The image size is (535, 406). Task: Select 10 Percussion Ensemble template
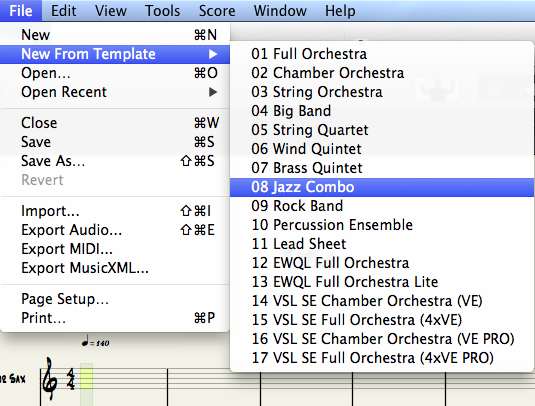point(382,225)
